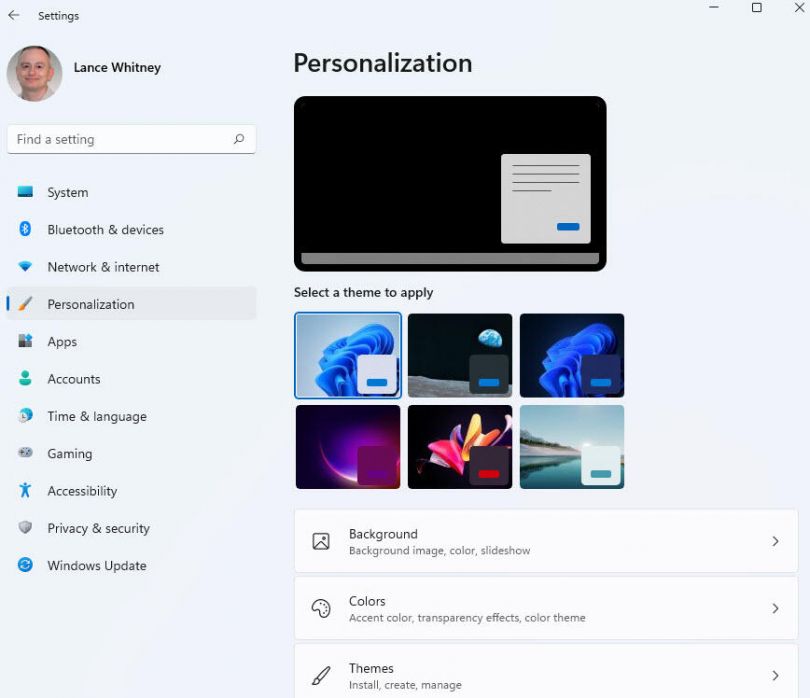Click the back arrow button
This screenshot has height=698, width=810.
pyautogui.click(x=12, y=15)
